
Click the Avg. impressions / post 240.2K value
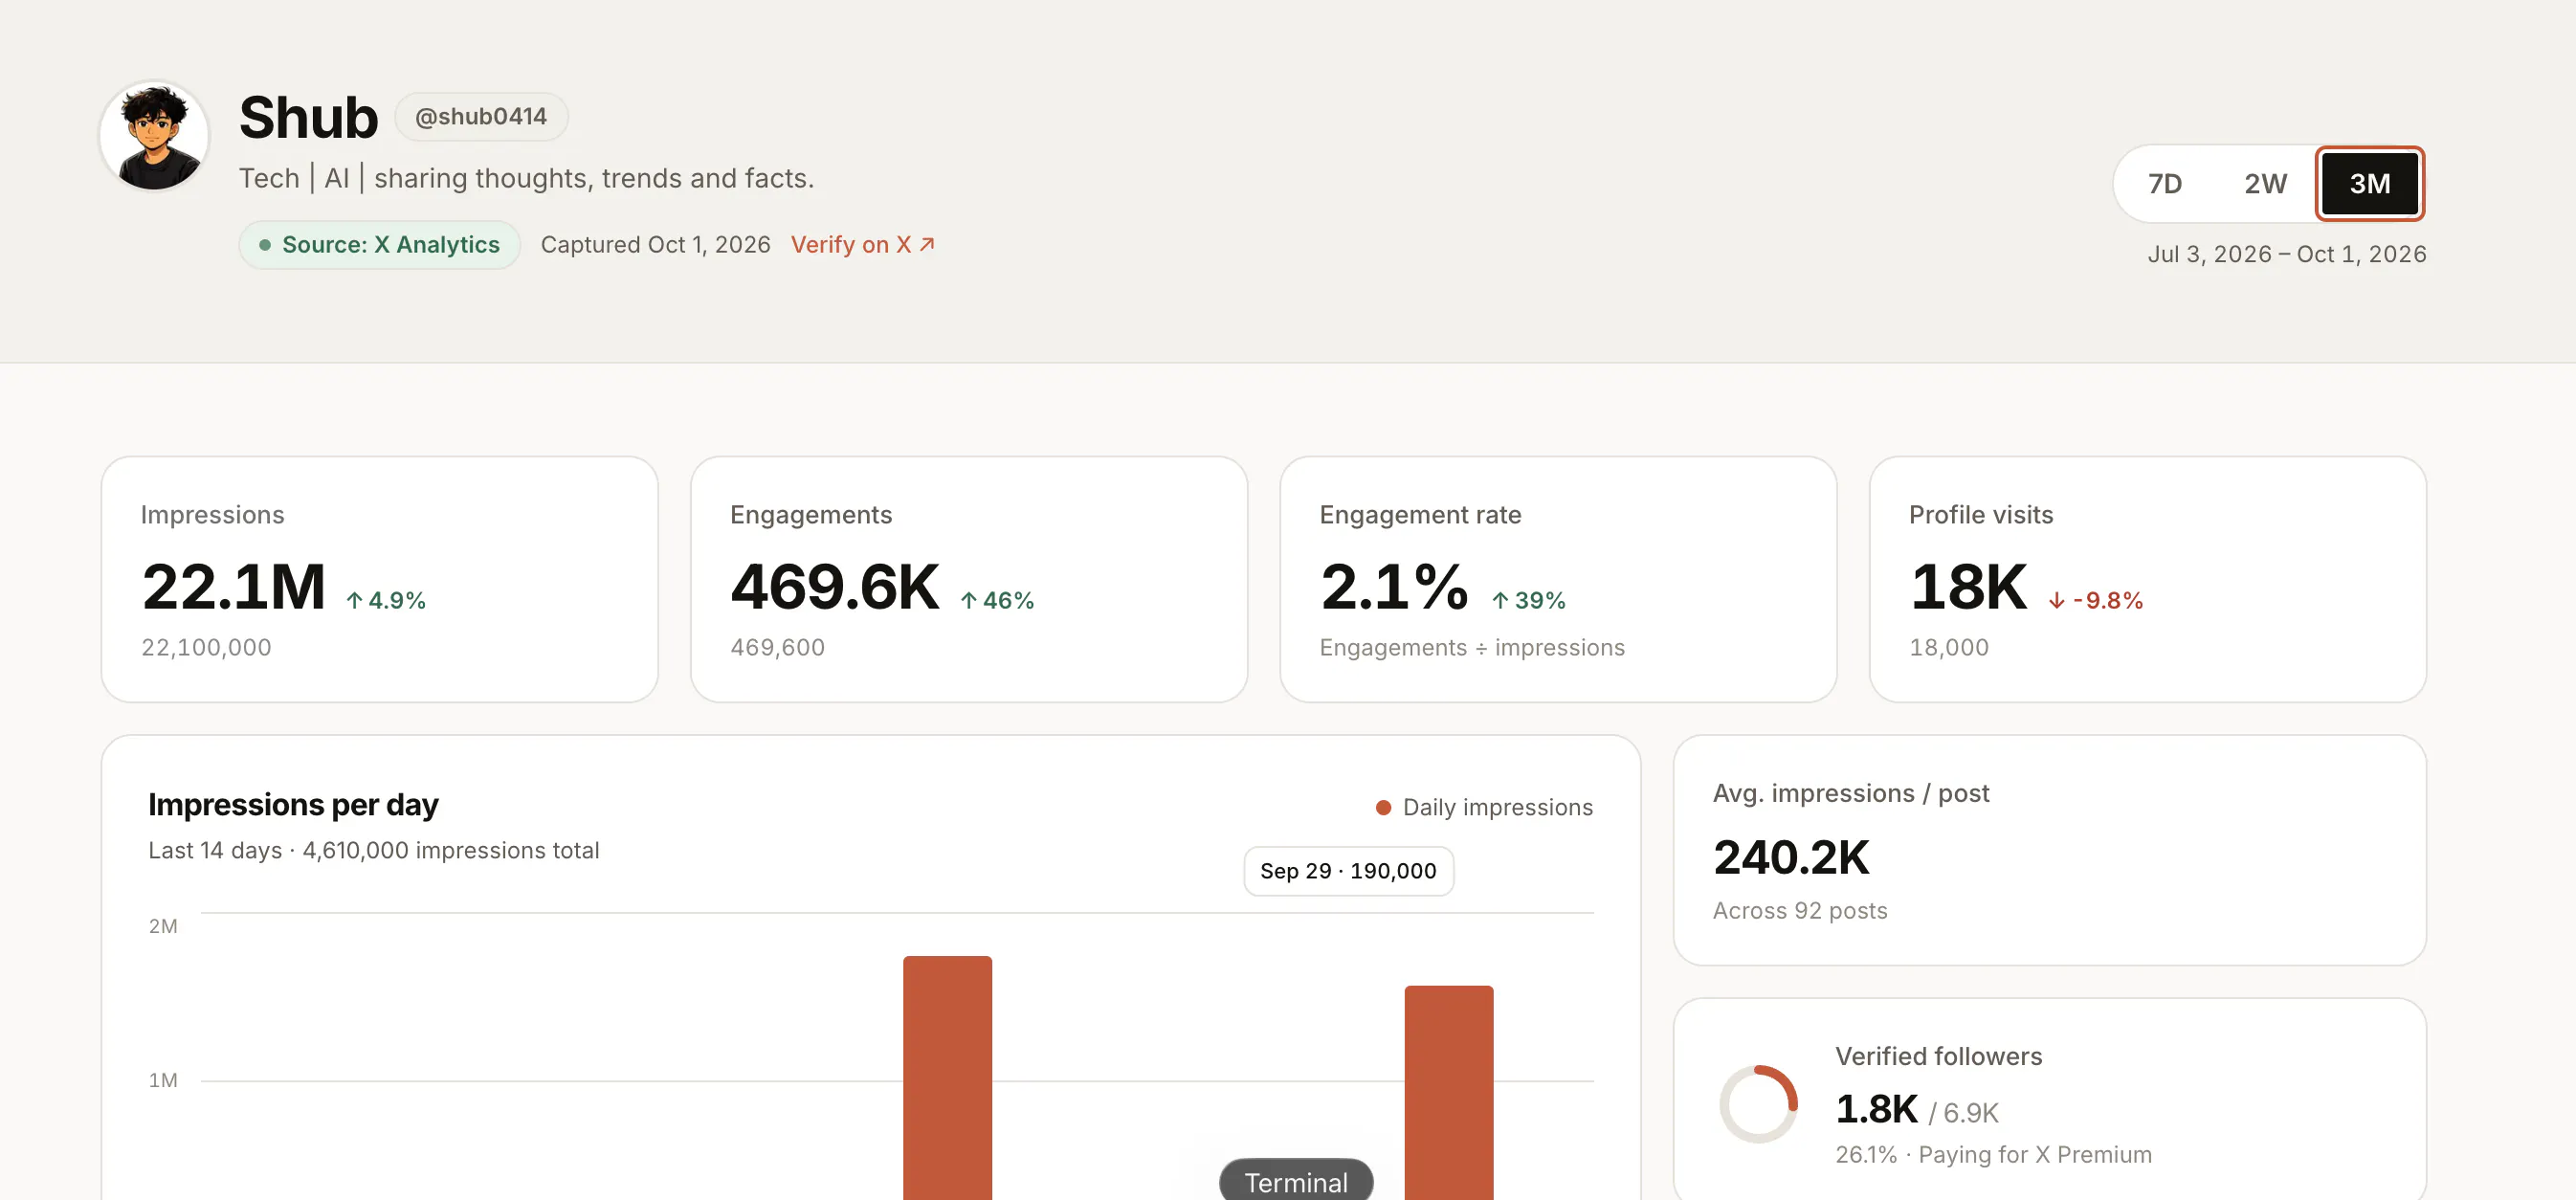[x=1791, y=857]
